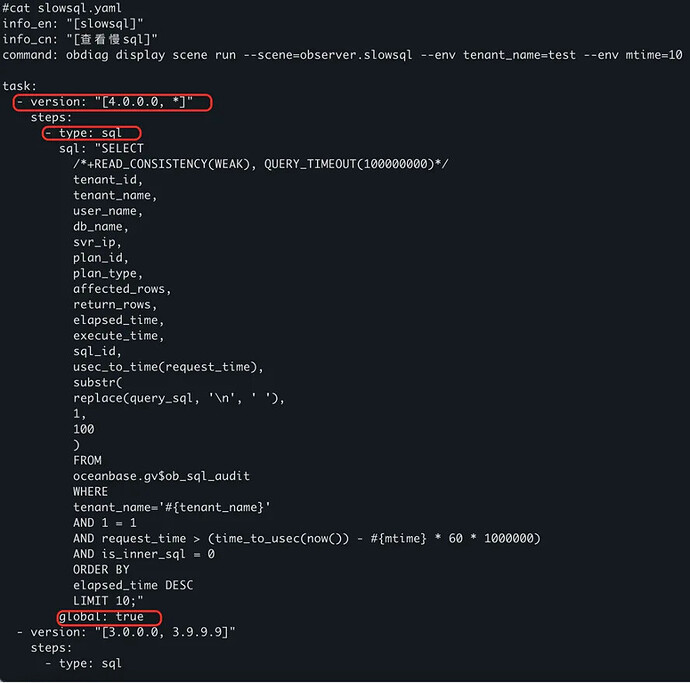Viewport: 690px width, 683px height.
Task: Click the circled 'type: sql' entry
Action: 92,133
